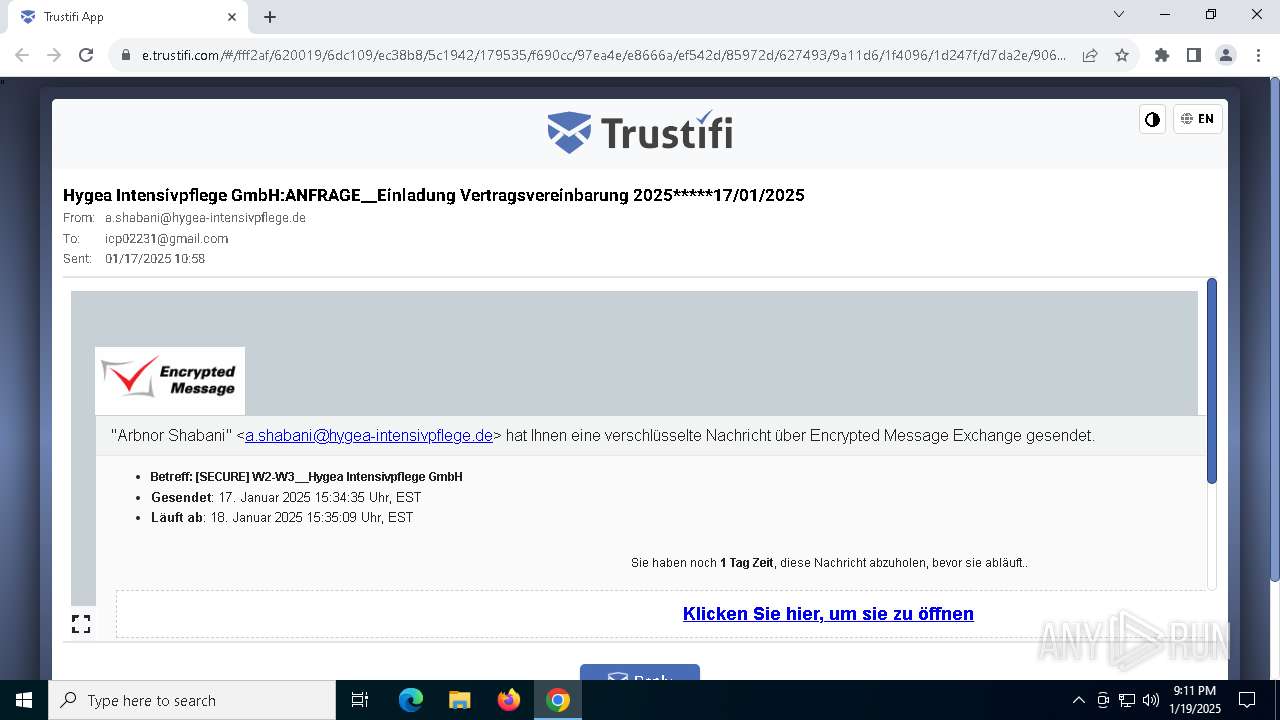Open Task View on the taskbar
The width and height of the screenshot is (1280, 720).
360,700
